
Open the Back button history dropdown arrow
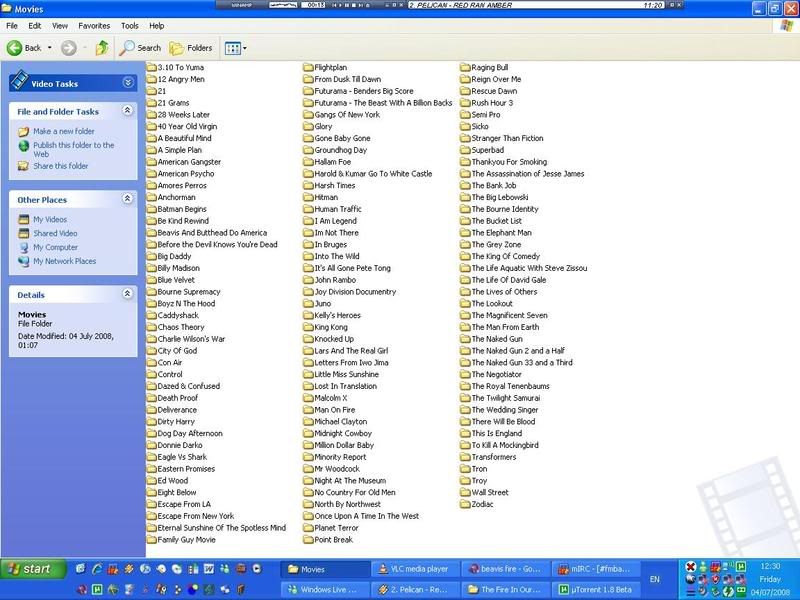pyautogui.click(x=49, y=48)
